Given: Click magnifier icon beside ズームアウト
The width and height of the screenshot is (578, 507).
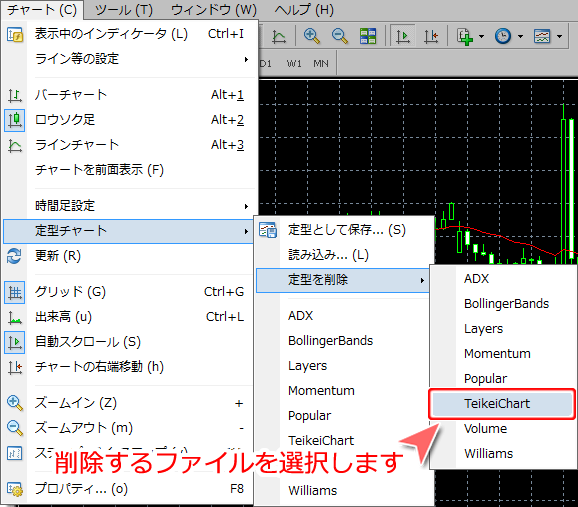Looking at the screenshot, I should click(15, 428).
